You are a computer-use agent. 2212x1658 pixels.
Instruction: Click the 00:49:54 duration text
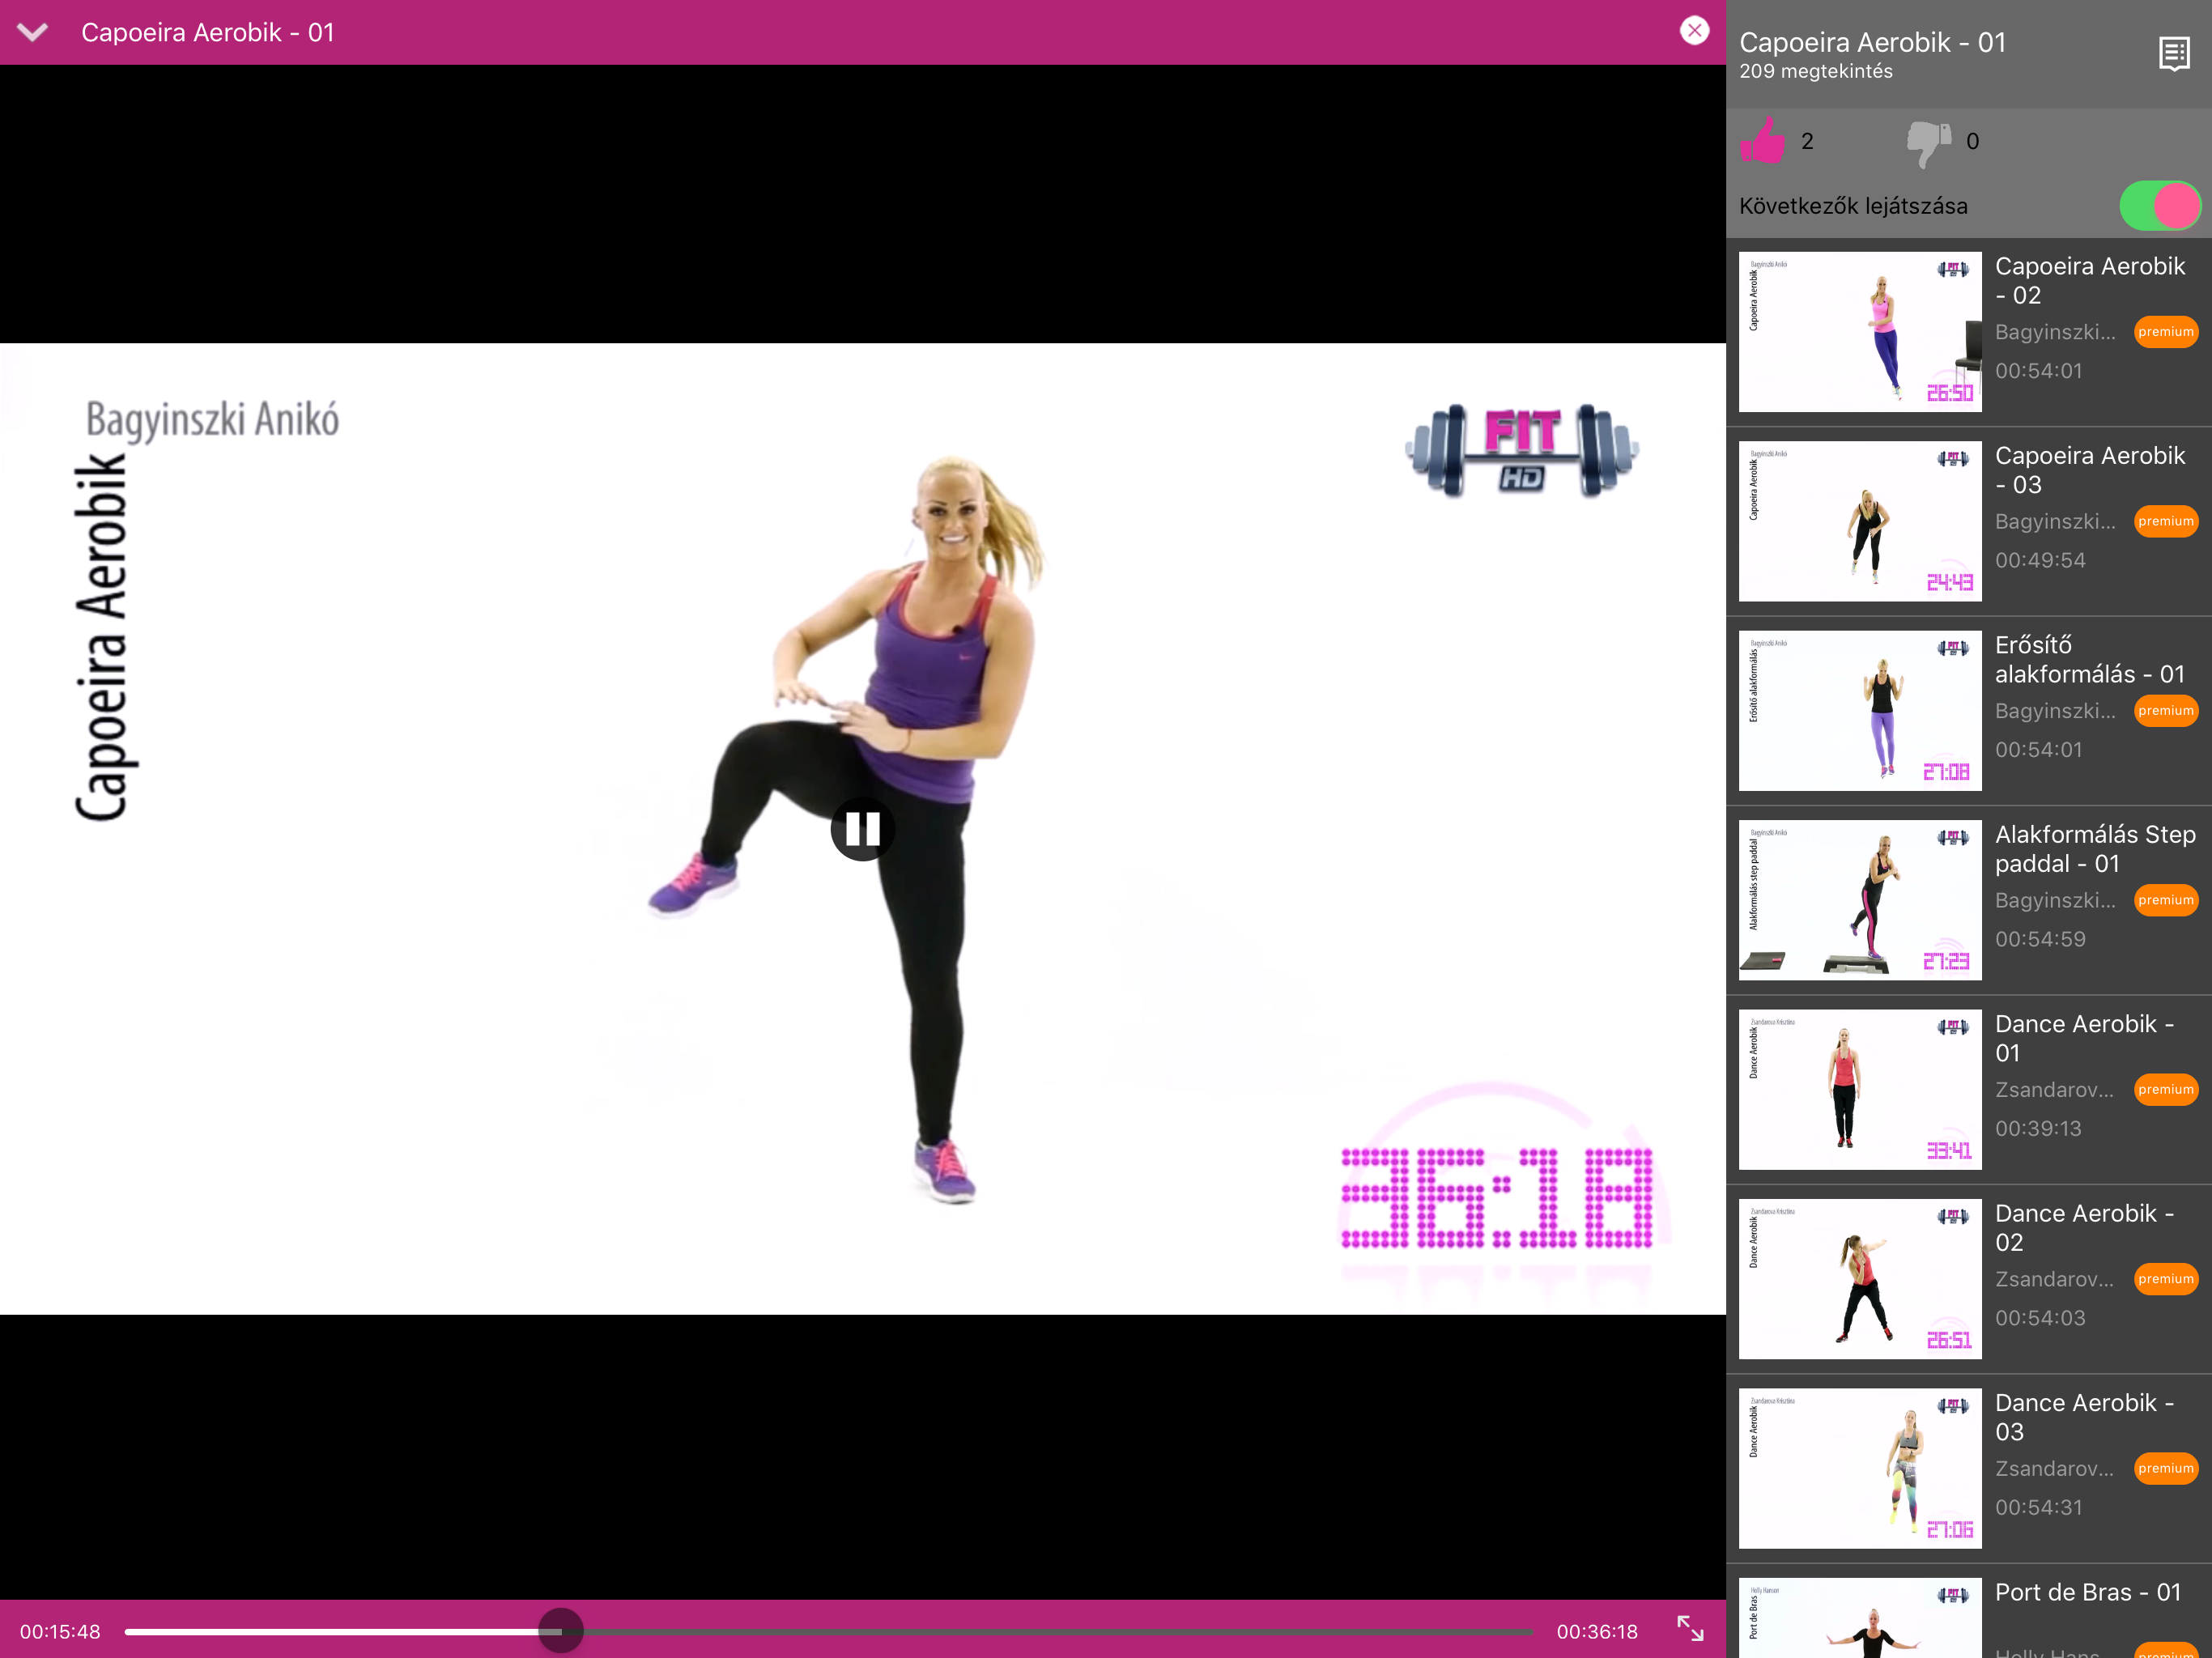click(x=2040, y=560)
